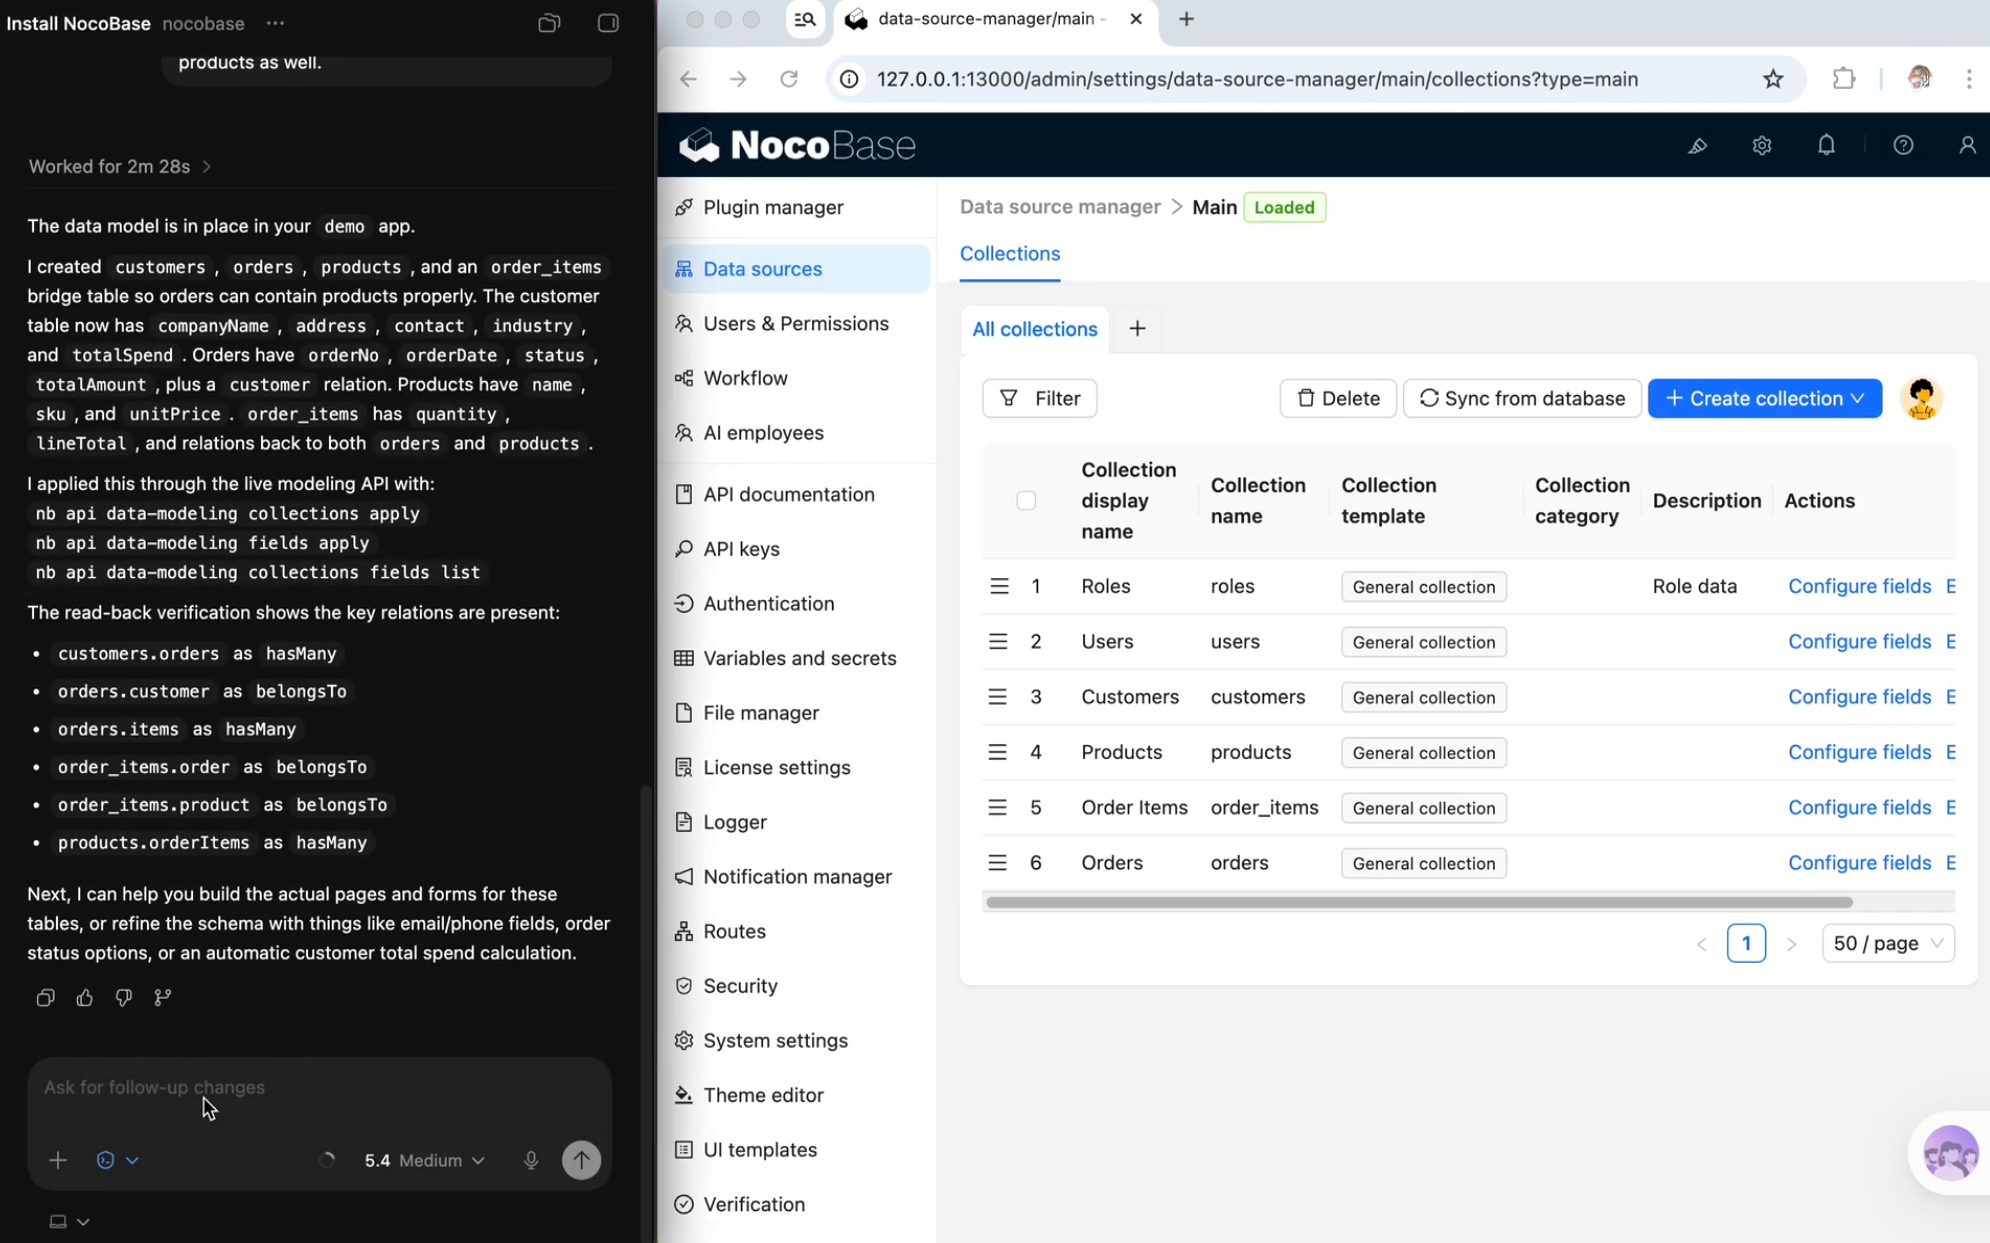
Task: Open the 5.4 Medium model selector
Action: click(425, 1160)
